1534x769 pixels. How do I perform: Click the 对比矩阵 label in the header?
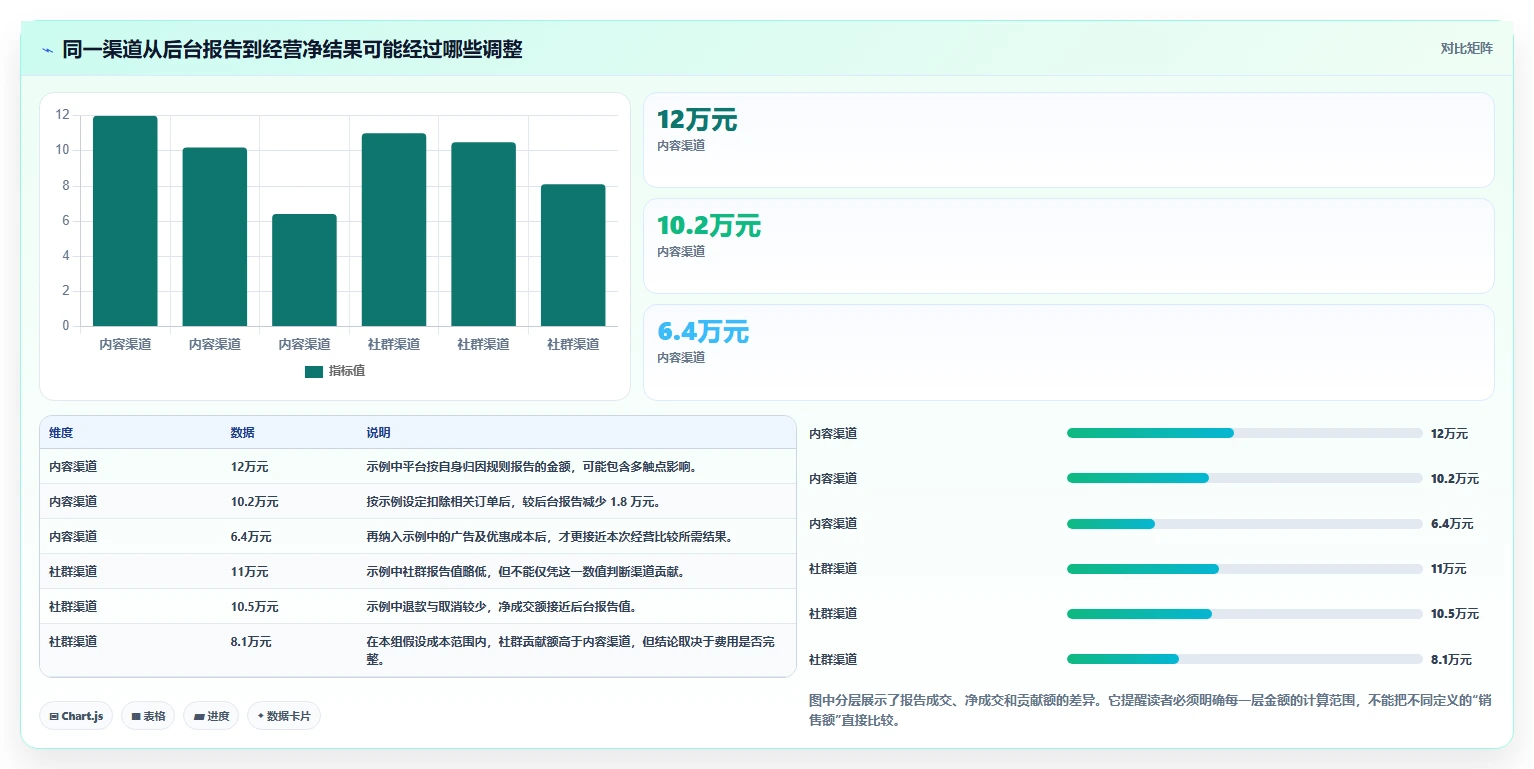tap(1466, 49)
